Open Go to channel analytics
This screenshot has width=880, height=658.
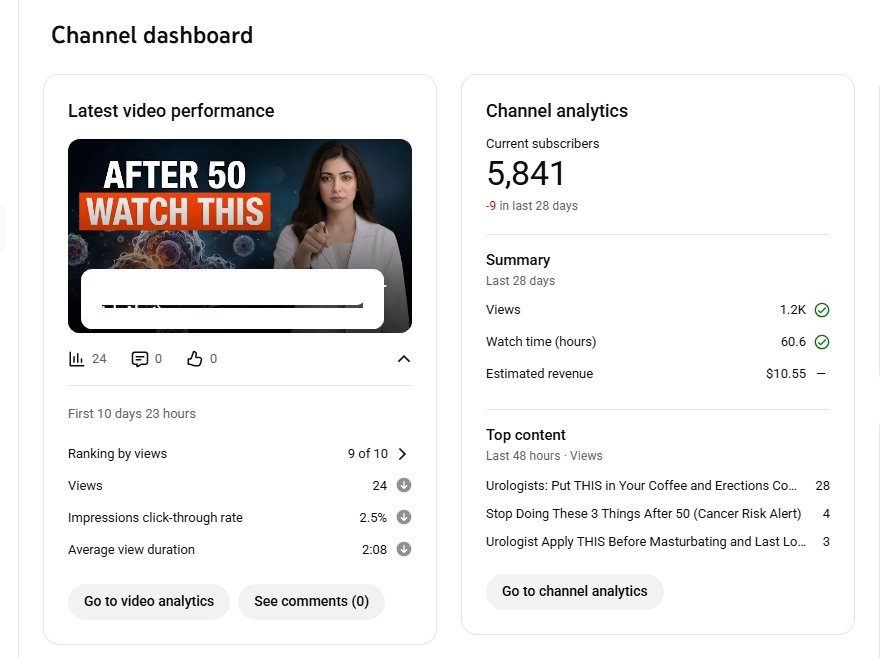574,591
